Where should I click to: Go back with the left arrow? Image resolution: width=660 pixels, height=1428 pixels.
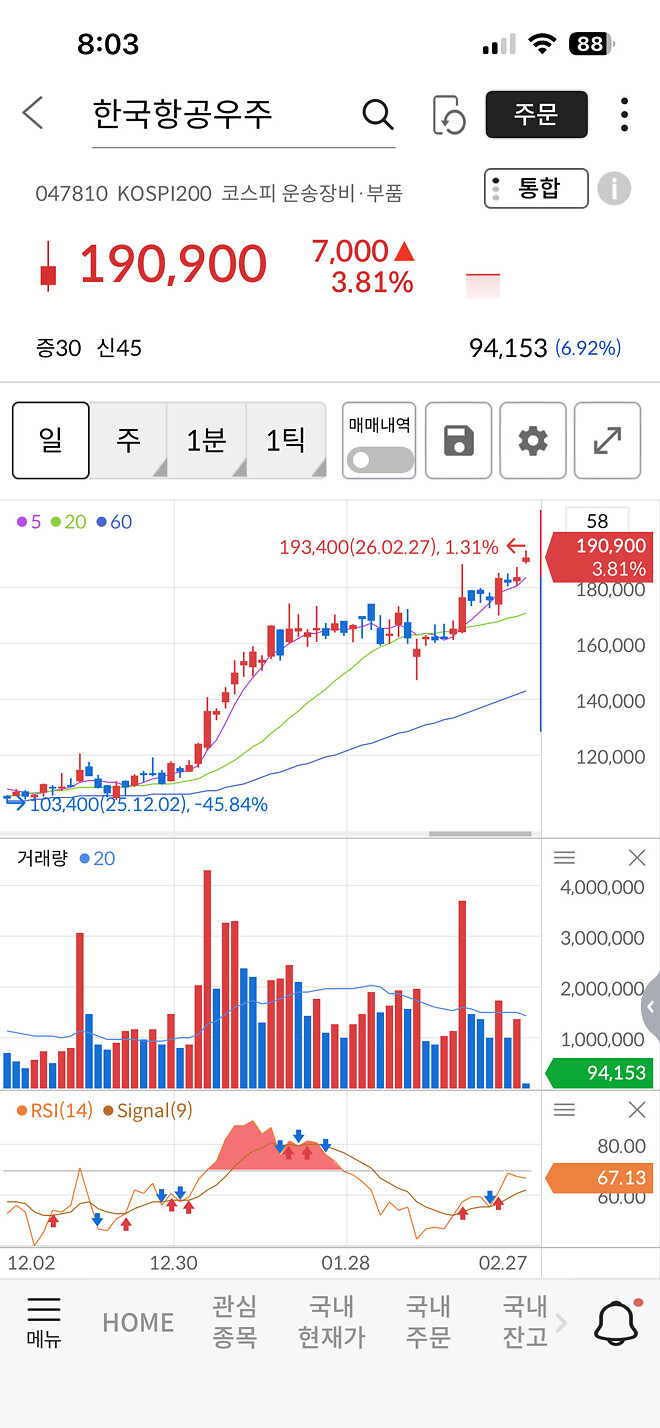coord(33,113)
